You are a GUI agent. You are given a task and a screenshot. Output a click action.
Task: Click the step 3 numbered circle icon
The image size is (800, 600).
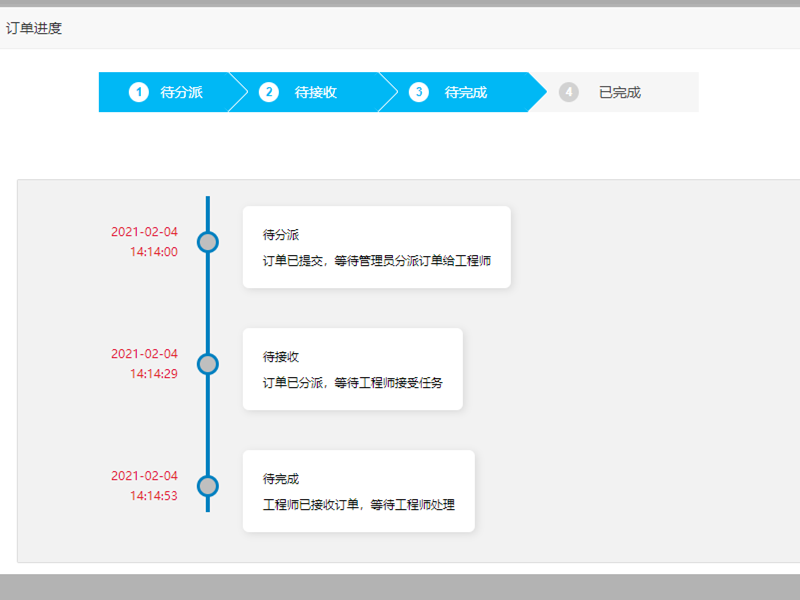(417, 92)
